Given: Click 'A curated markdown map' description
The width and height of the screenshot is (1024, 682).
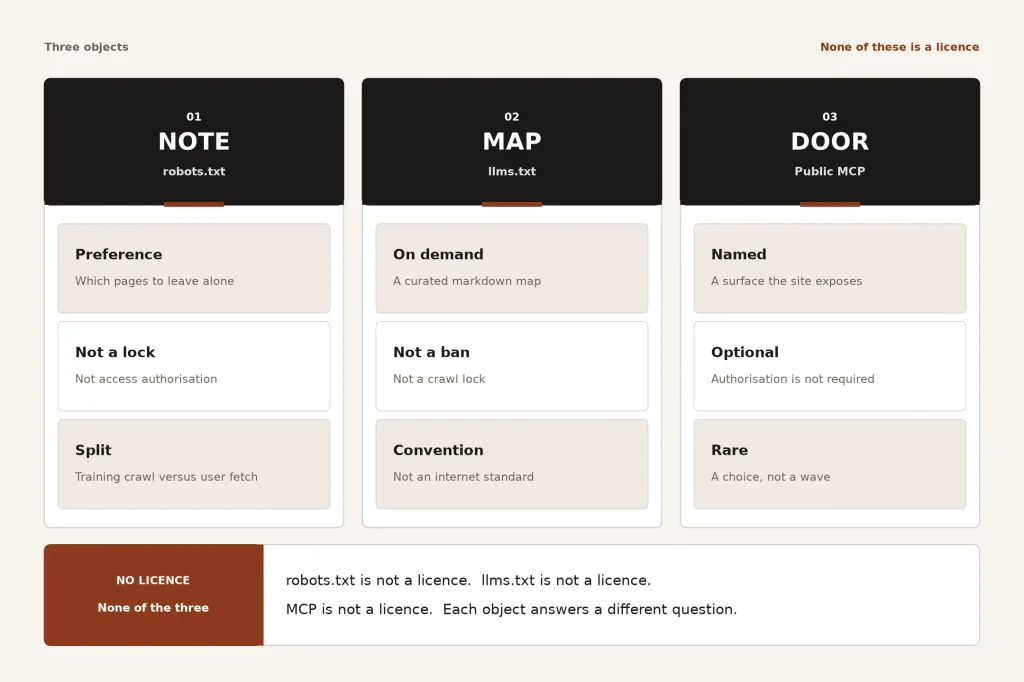Looking at the screenshot, I should click(467, 281).
